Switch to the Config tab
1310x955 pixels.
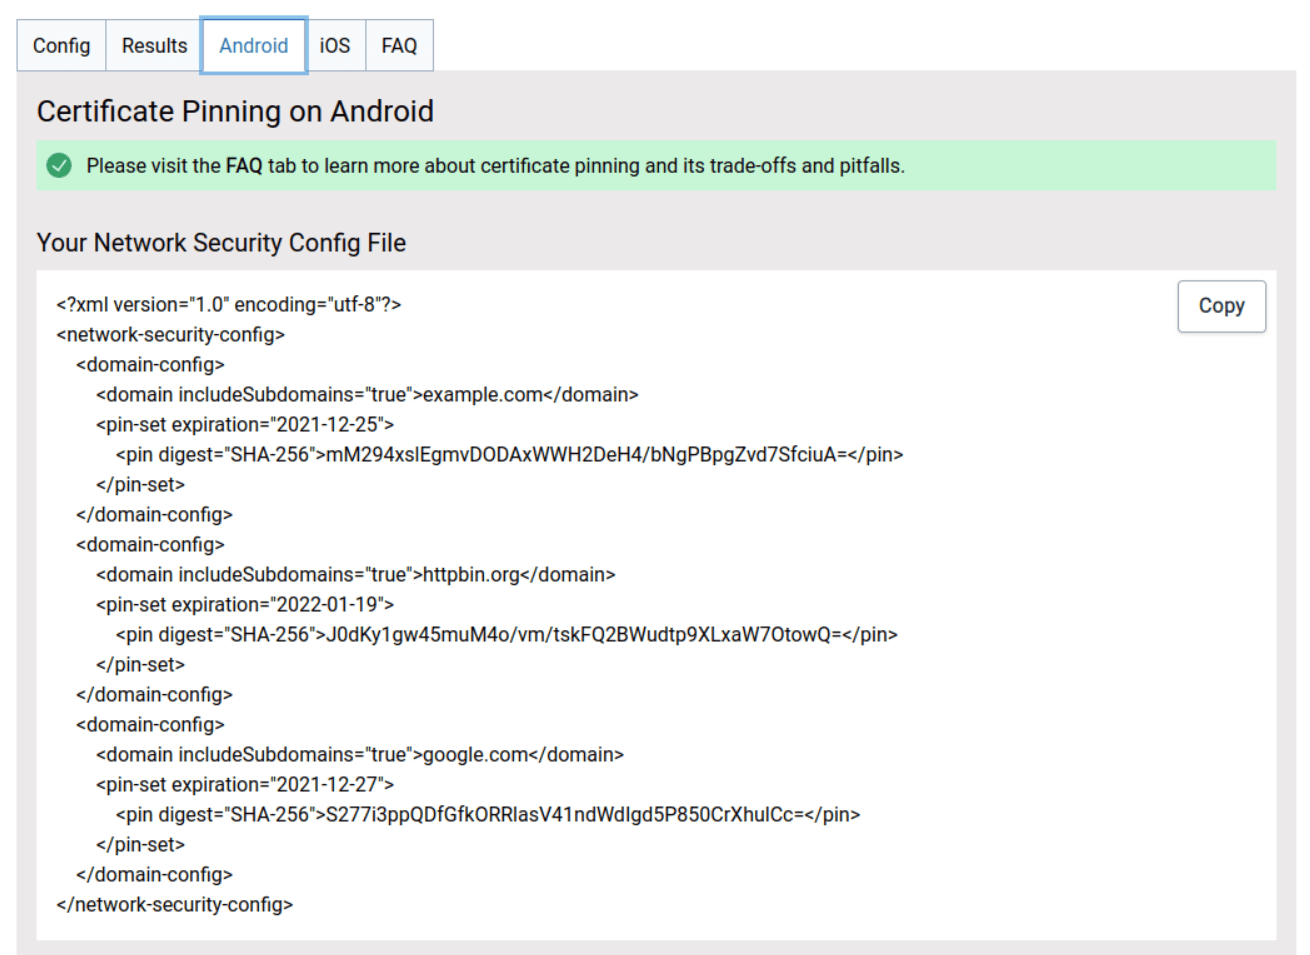[x=60, y=45]
